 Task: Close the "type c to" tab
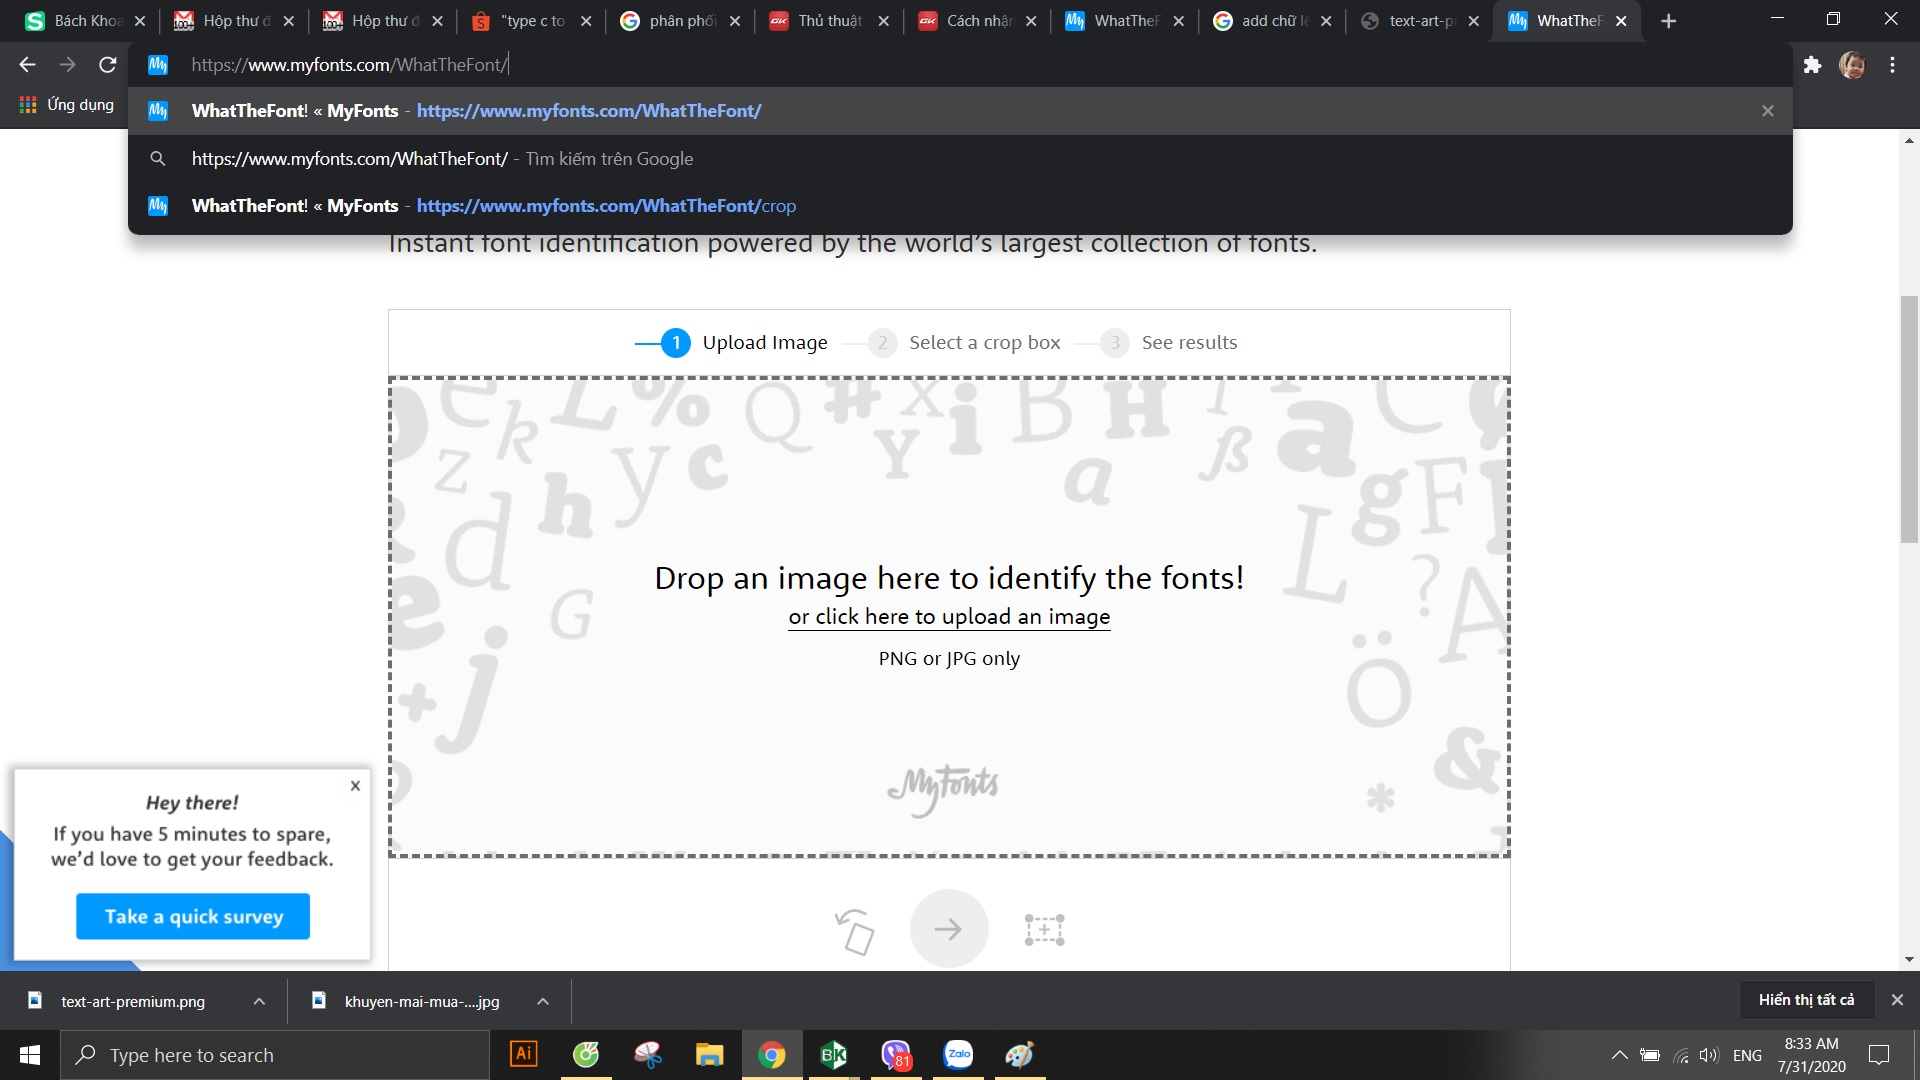click(x=586, y=21)
